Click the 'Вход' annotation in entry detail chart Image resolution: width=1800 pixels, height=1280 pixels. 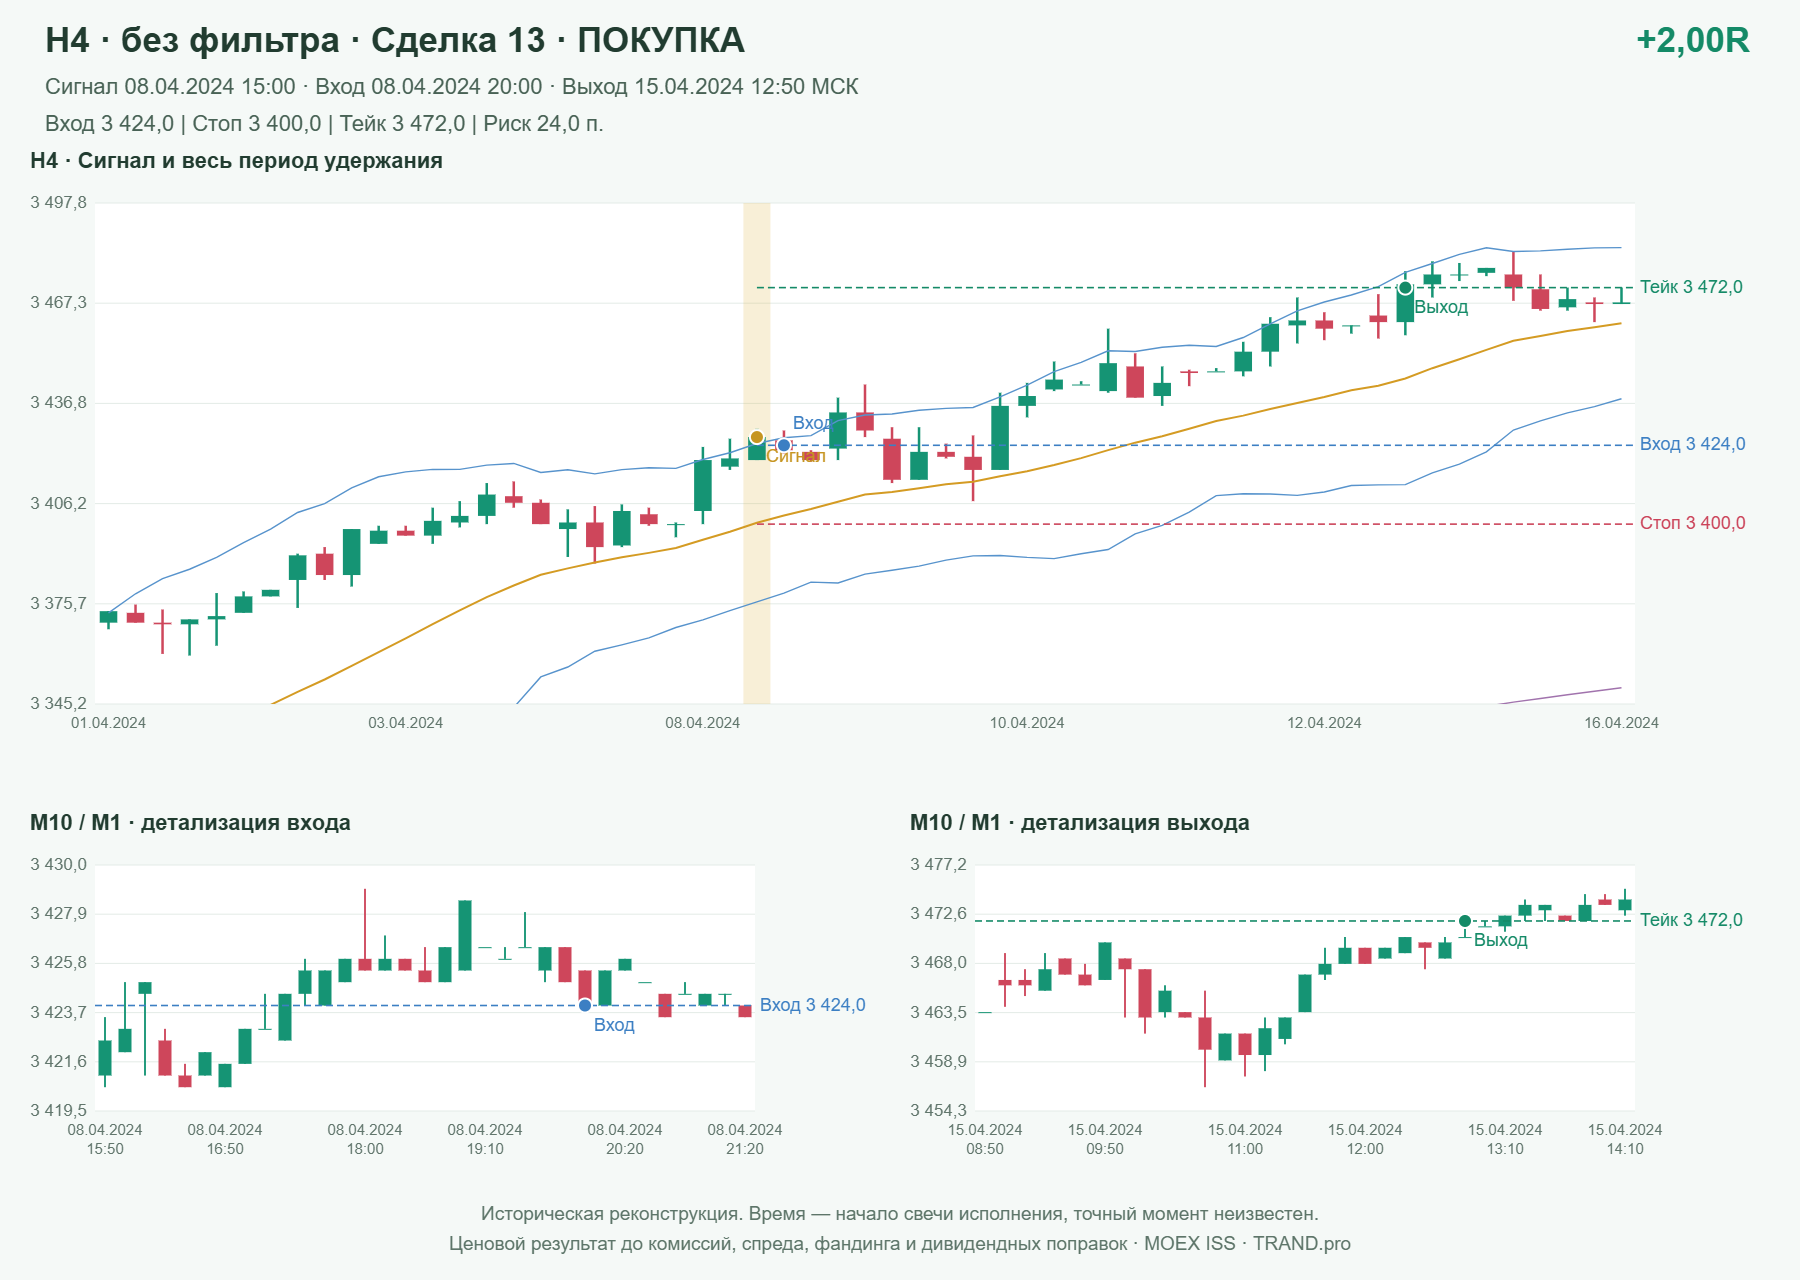614,1025
